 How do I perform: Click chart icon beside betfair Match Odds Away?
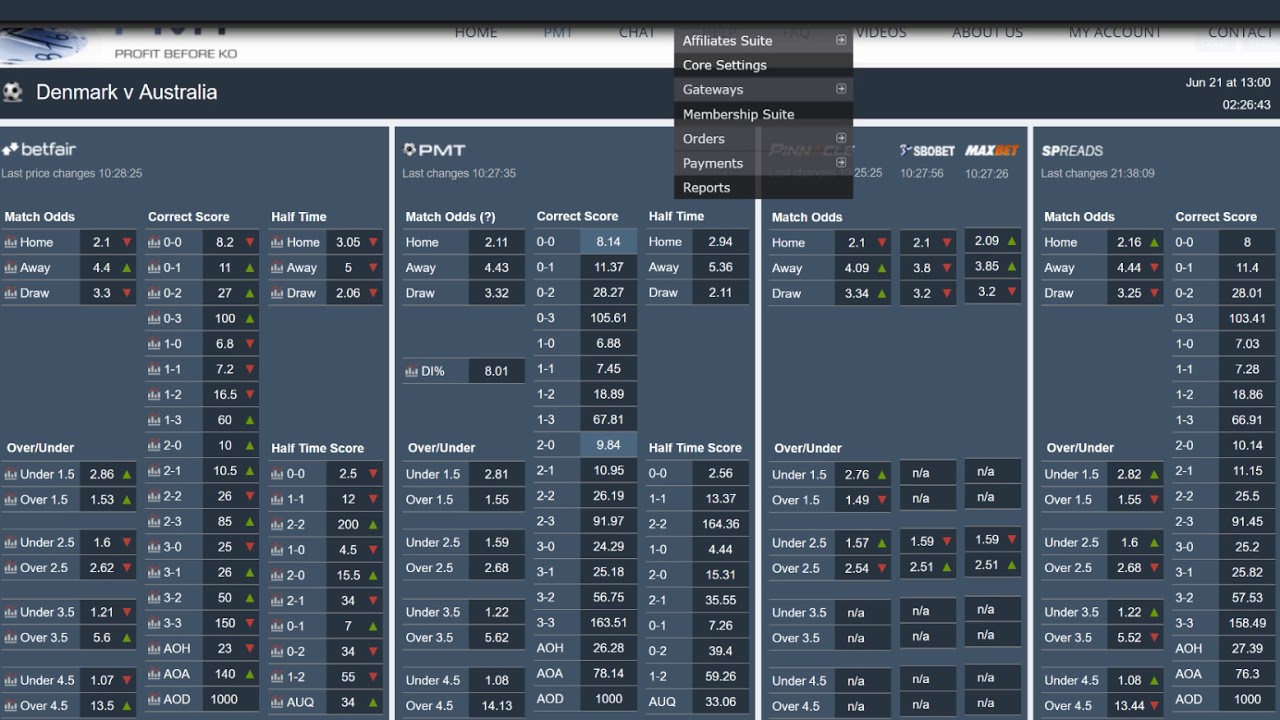pyautogui.click(x=11, y=268)
